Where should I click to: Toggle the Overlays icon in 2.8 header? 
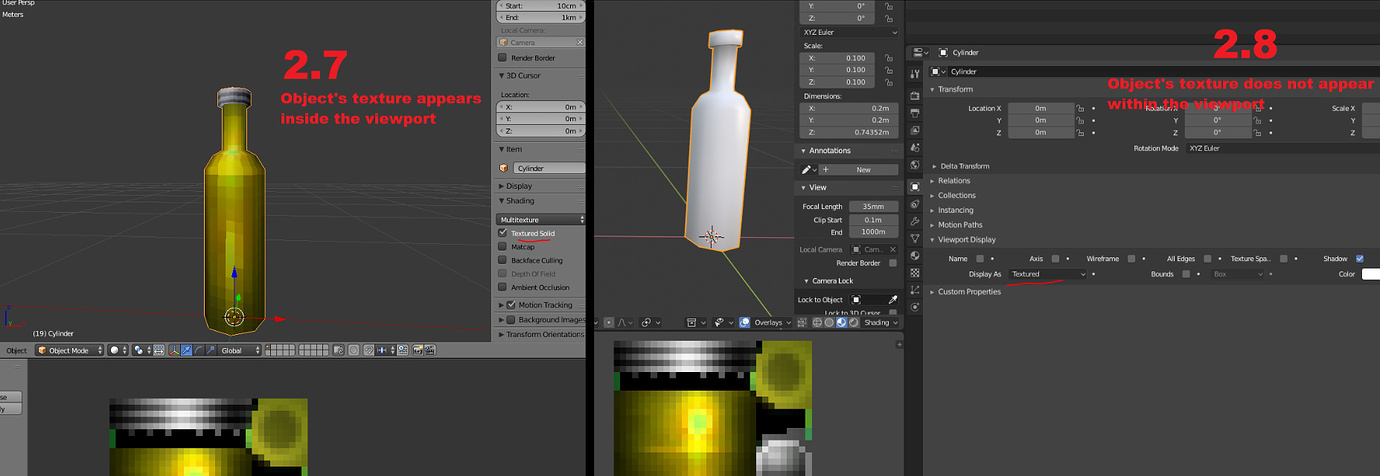pyautogui.click(x=744, y=323)
